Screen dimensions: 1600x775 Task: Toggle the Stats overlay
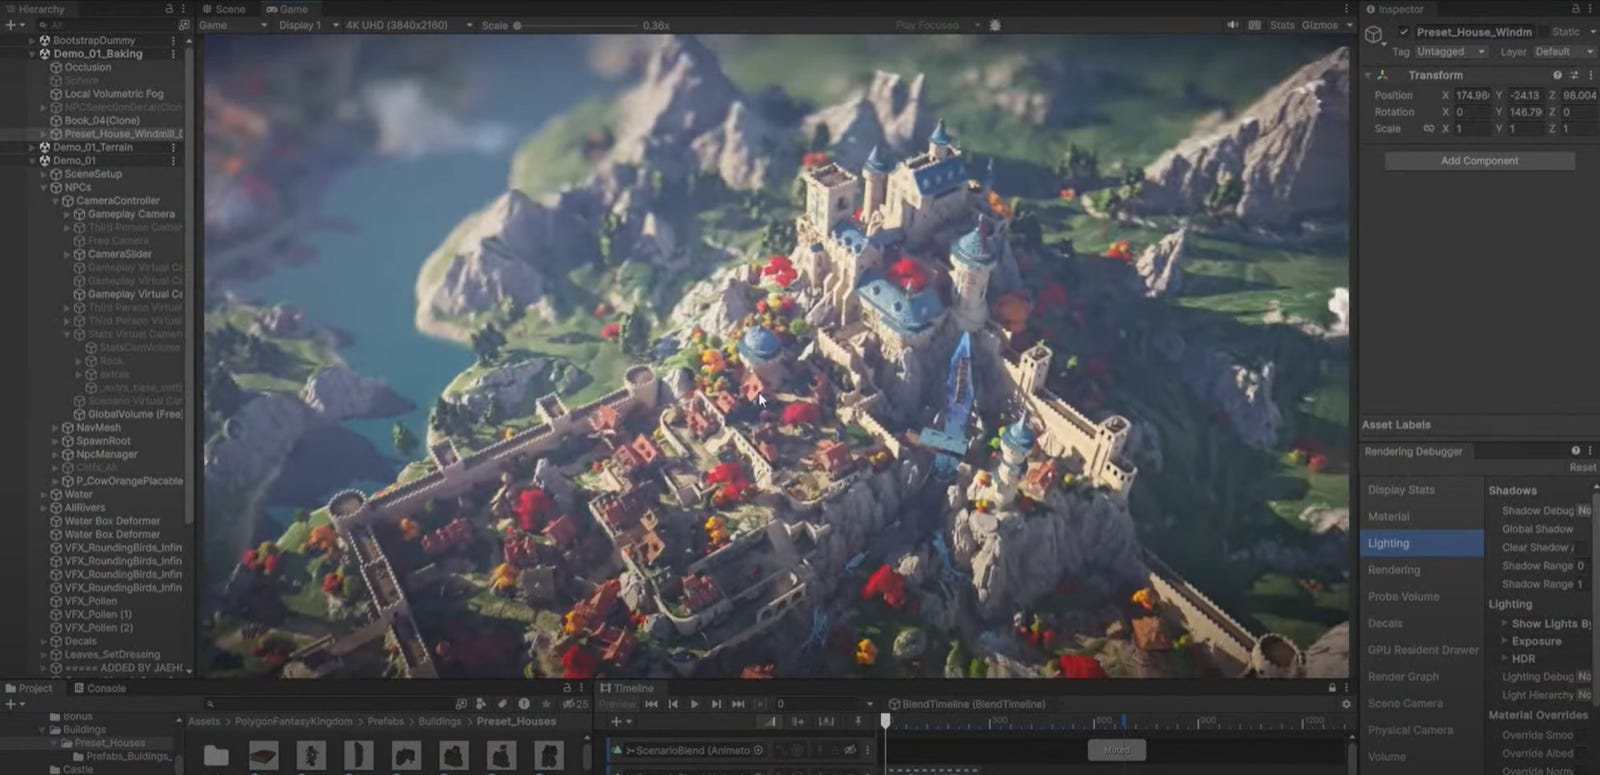point(1282,25)
